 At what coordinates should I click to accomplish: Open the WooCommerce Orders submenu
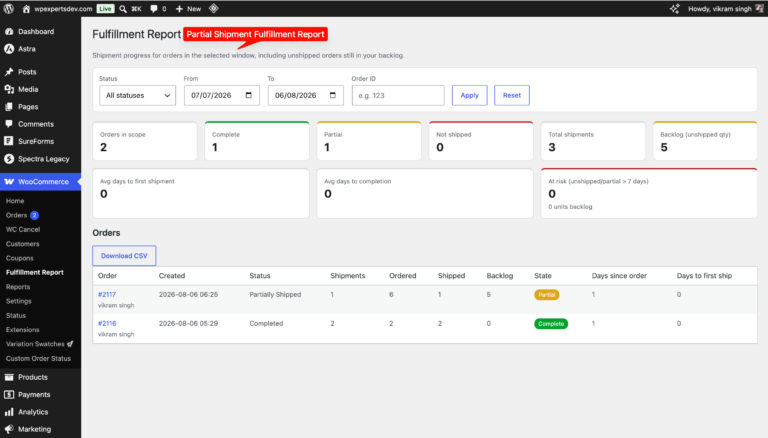pos(16,215)
